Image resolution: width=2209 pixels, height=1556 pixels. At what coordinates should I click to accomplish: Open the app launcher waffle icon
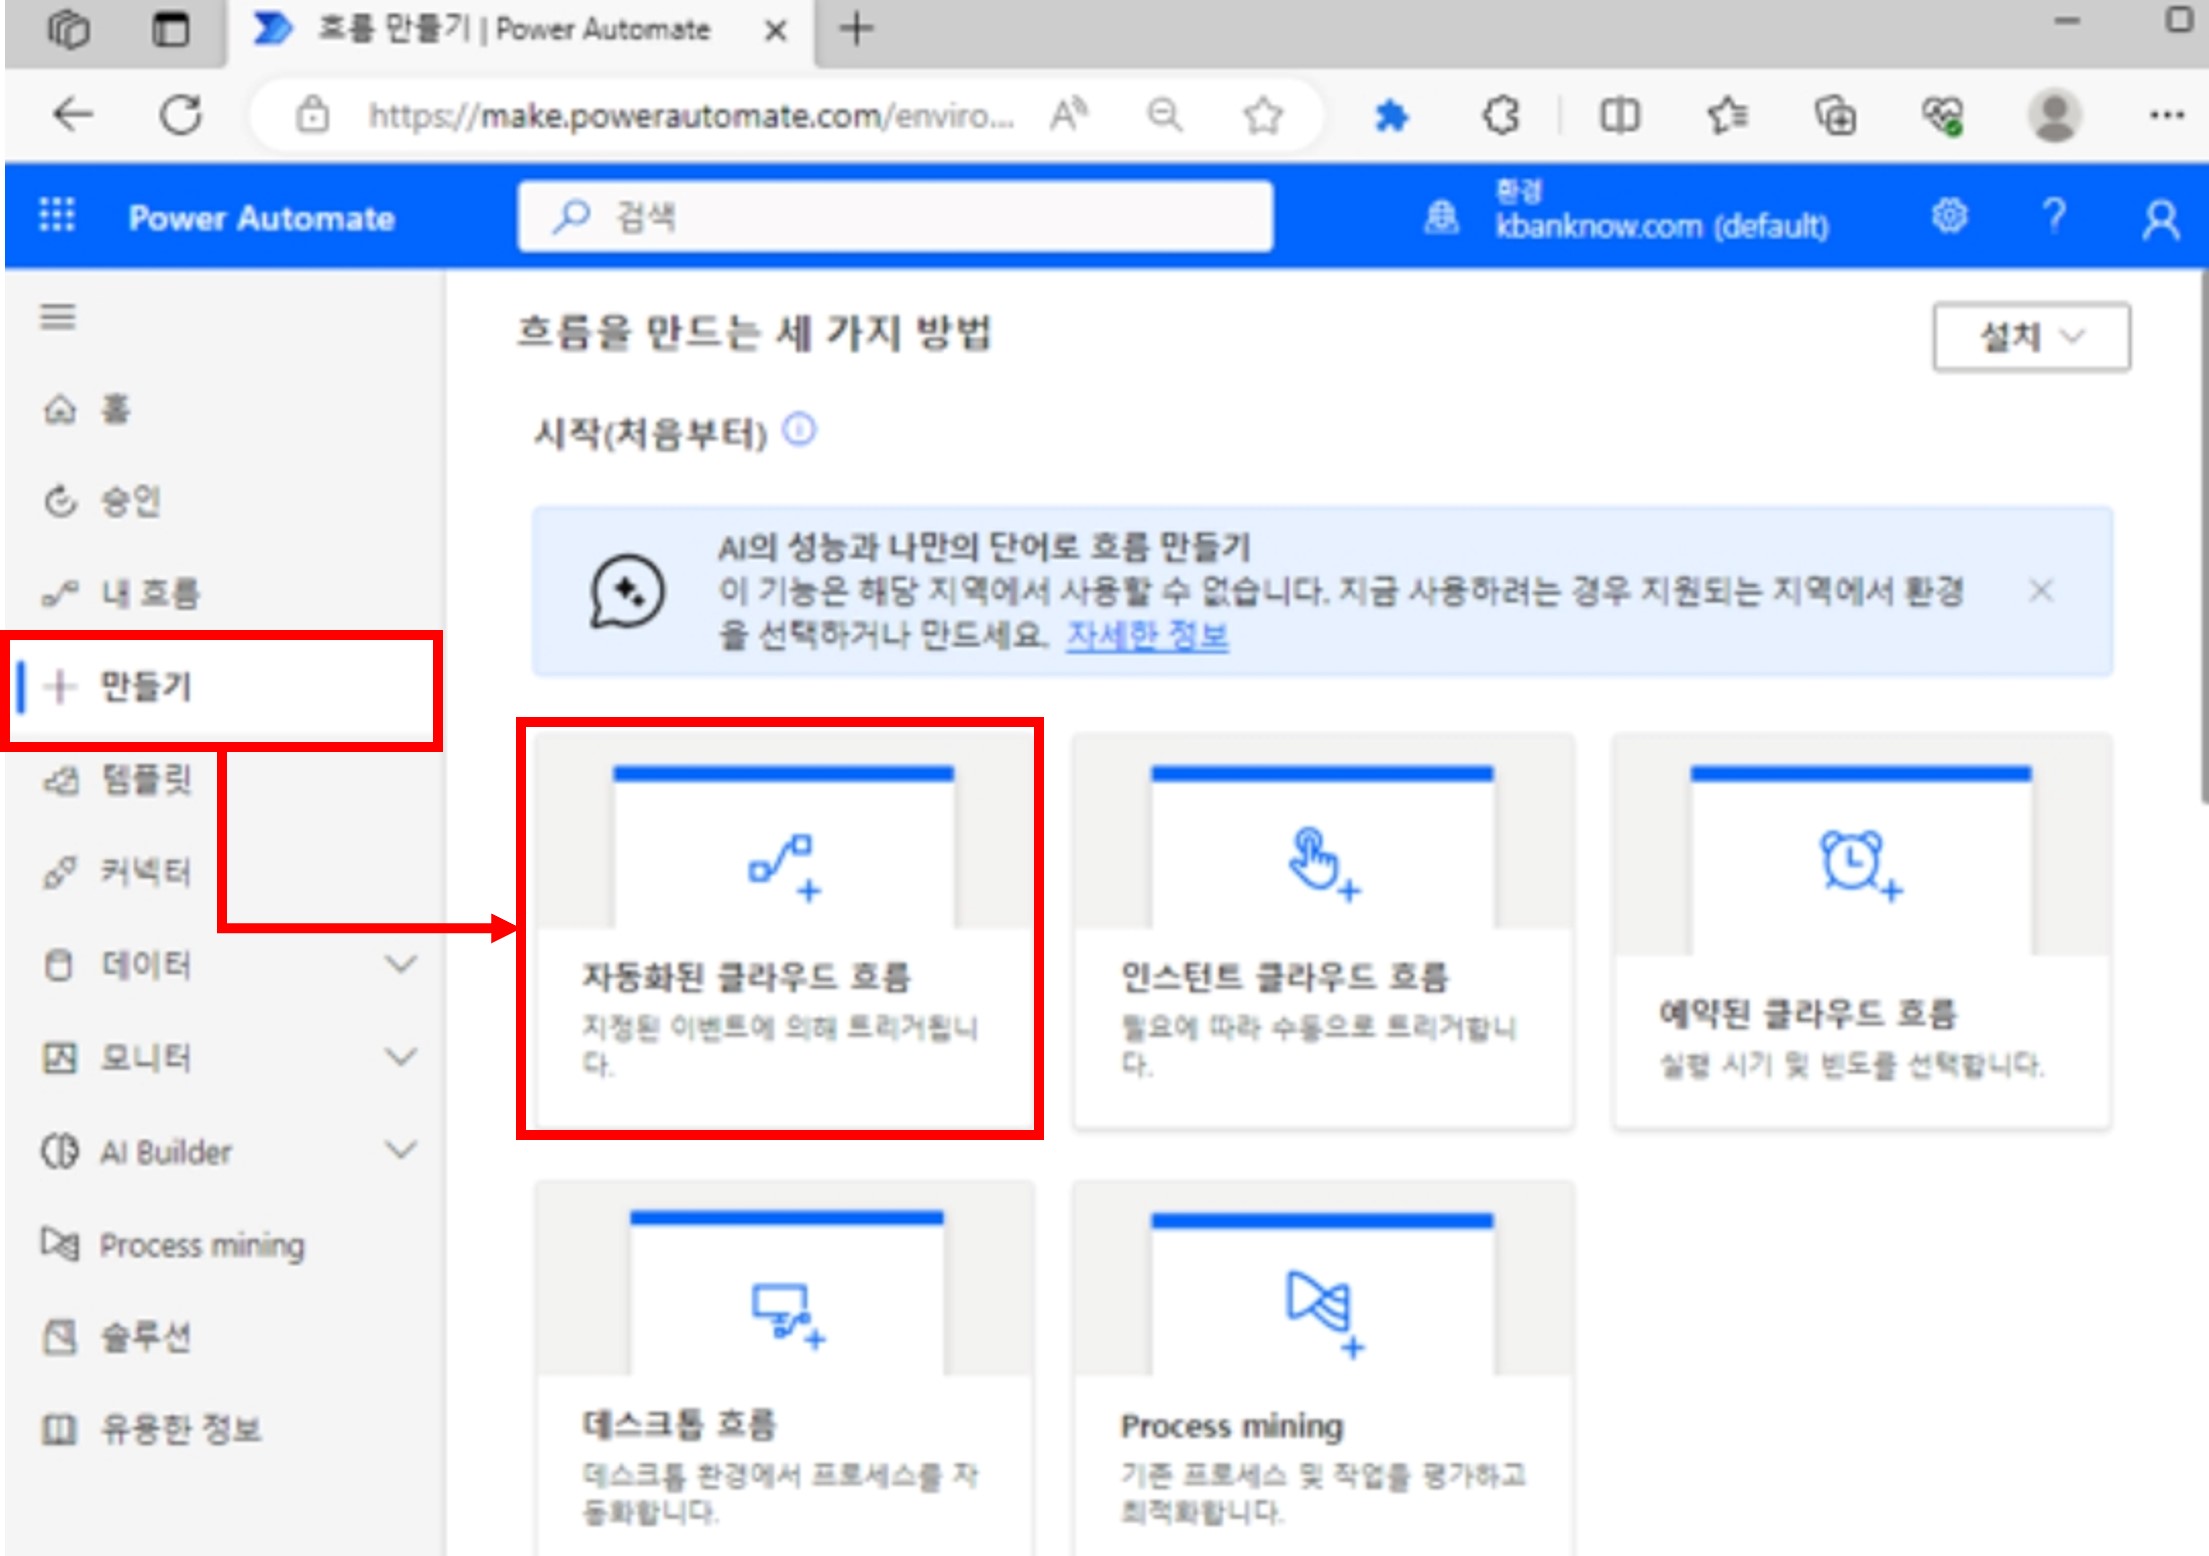point(57,215)
